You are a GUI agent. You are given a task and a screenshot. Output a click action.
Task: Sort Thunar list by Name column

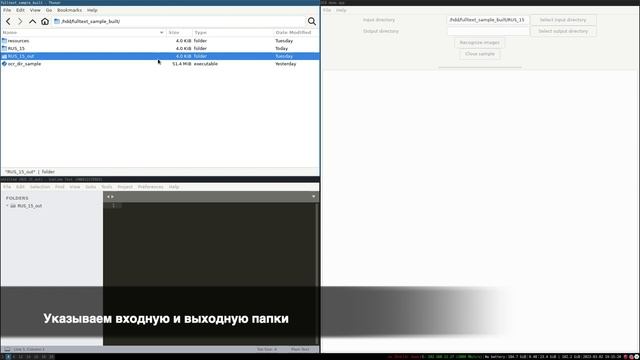[x=83, y=32]
